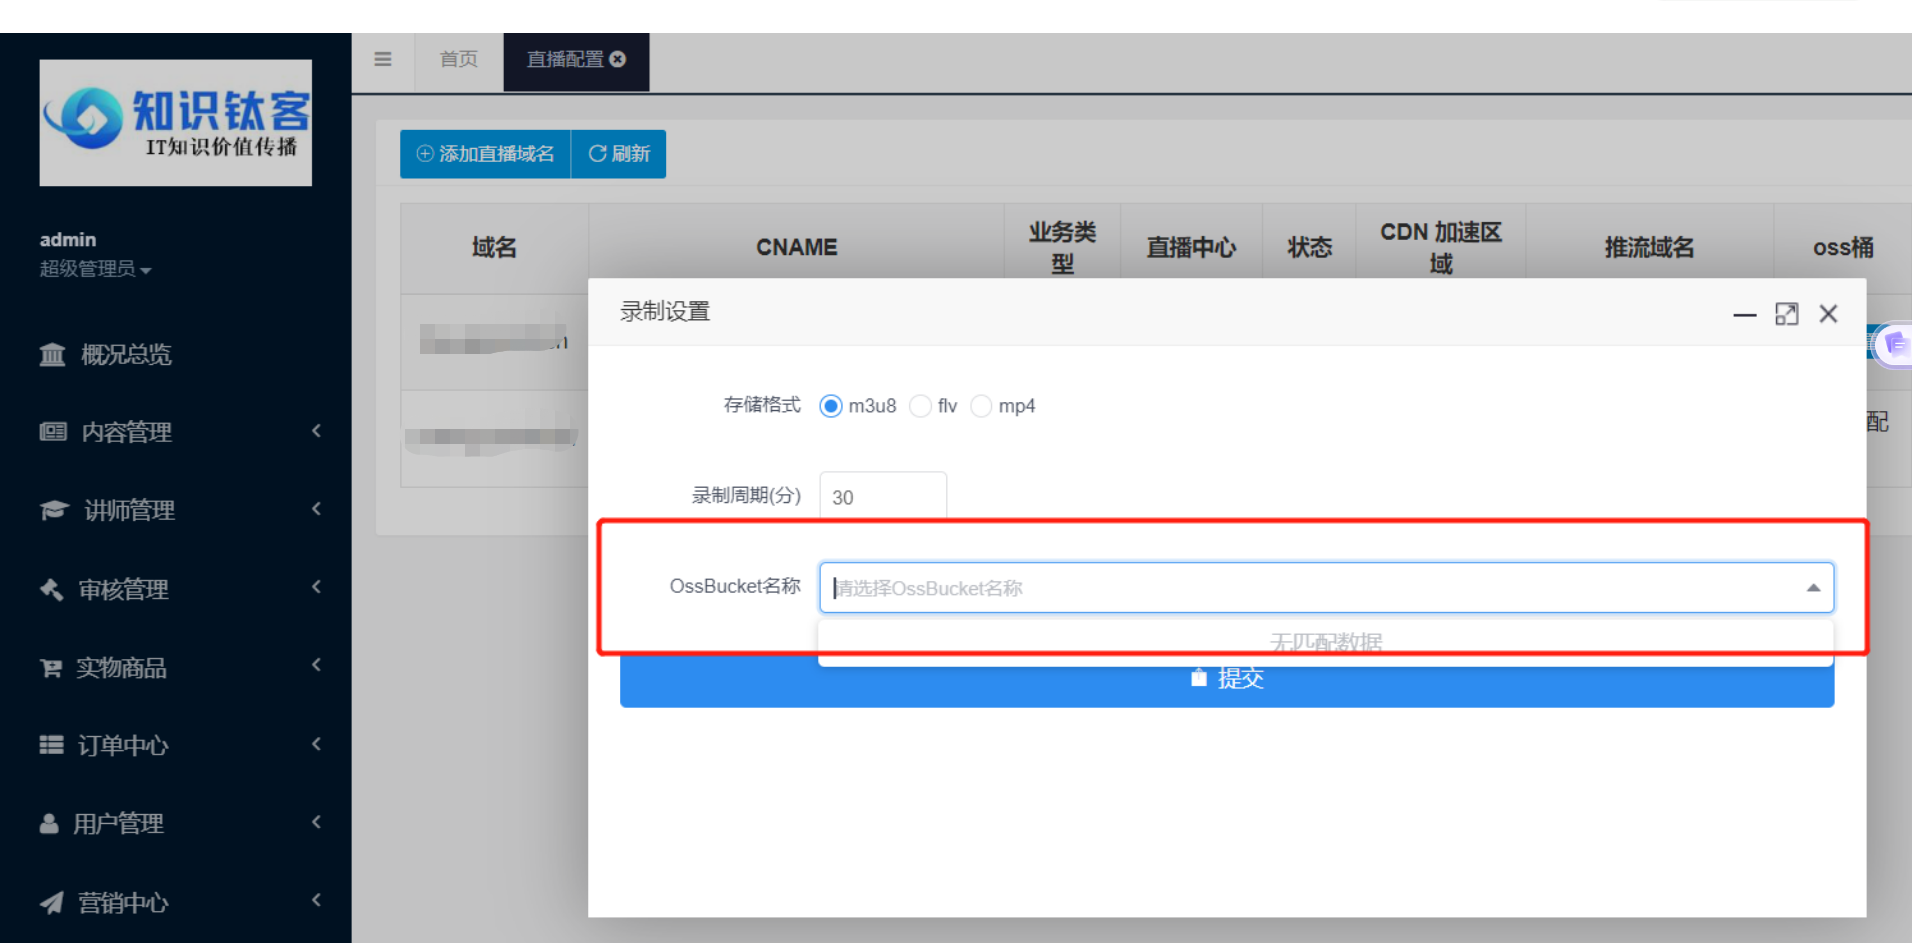Expand the 营销中心 sidebar menu

pyautogui.click(x=176, y=902)
